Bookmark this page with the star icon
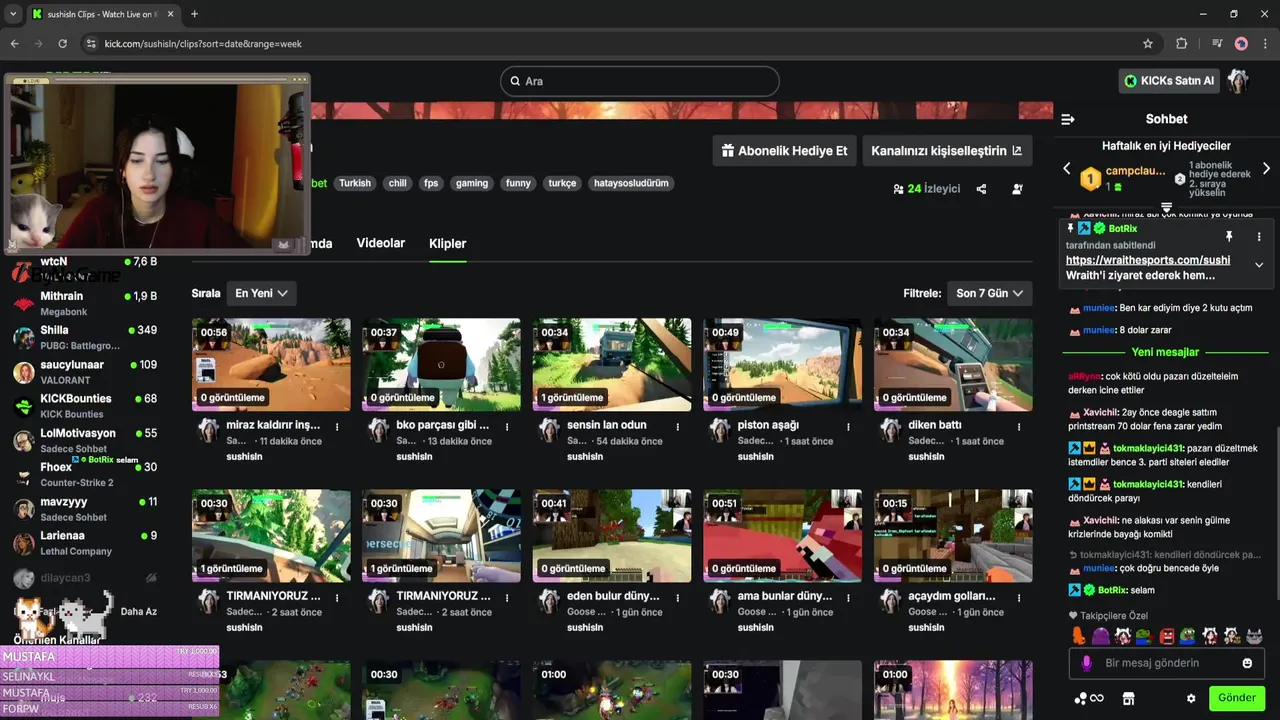Viewport: 1280px width, 720px height. tap(1148, 44)
